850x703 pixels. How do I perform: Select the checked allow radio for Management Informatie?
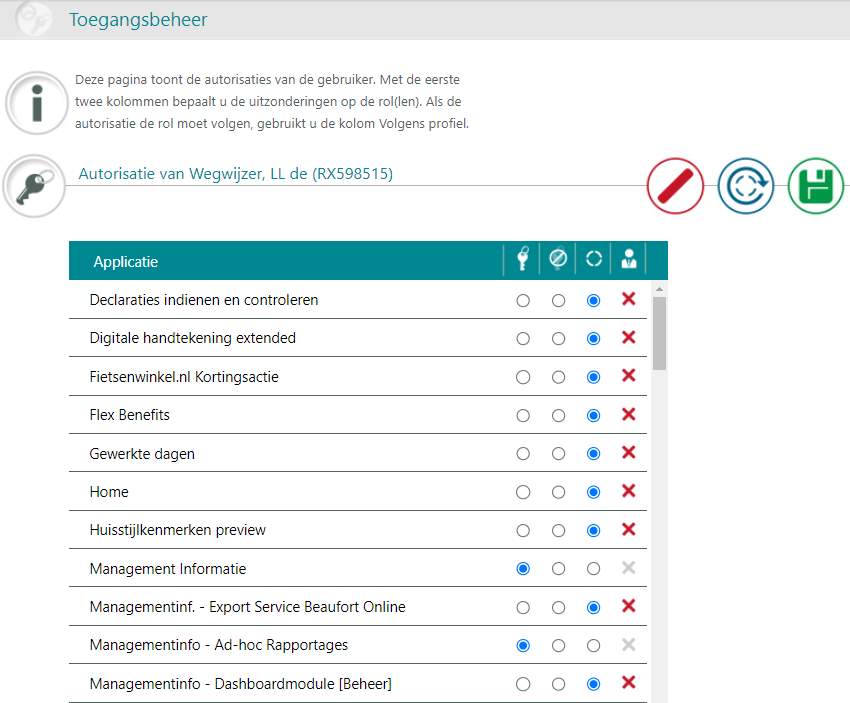pyautogui.click(x=523, y=569)
